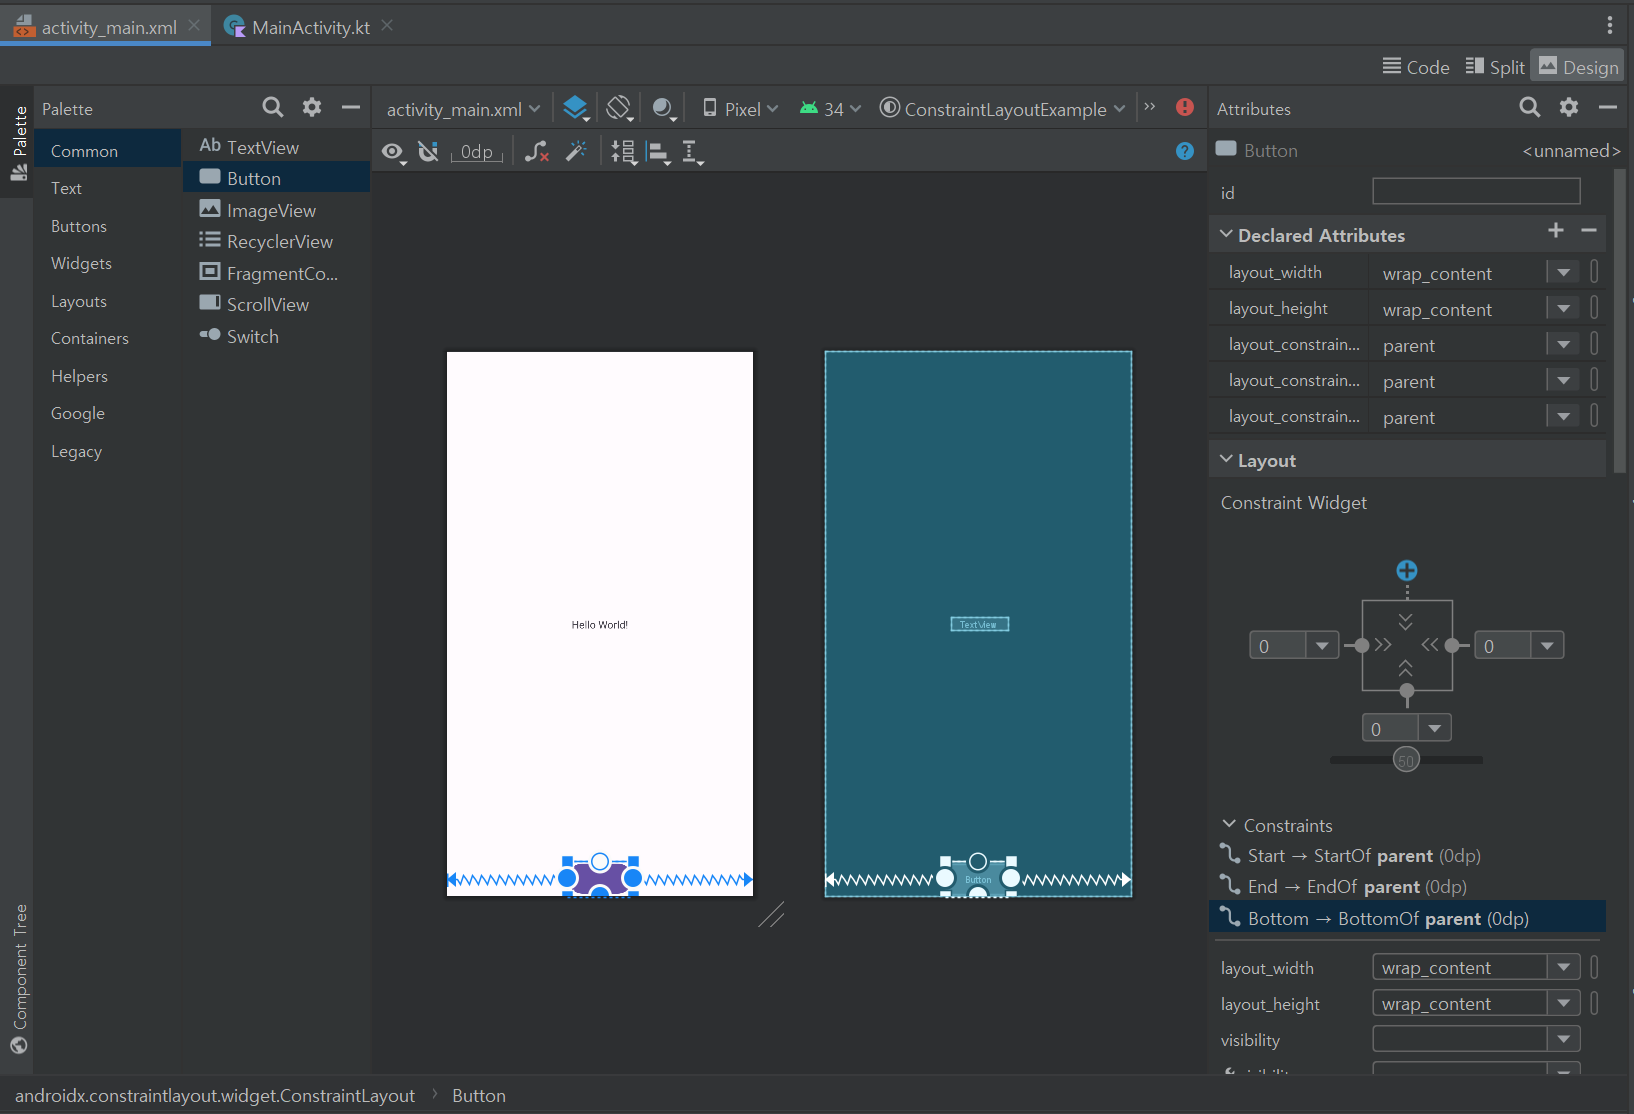Minimize the Palette panel
Screen dimensions: 1634x1114
click(351, 107)
